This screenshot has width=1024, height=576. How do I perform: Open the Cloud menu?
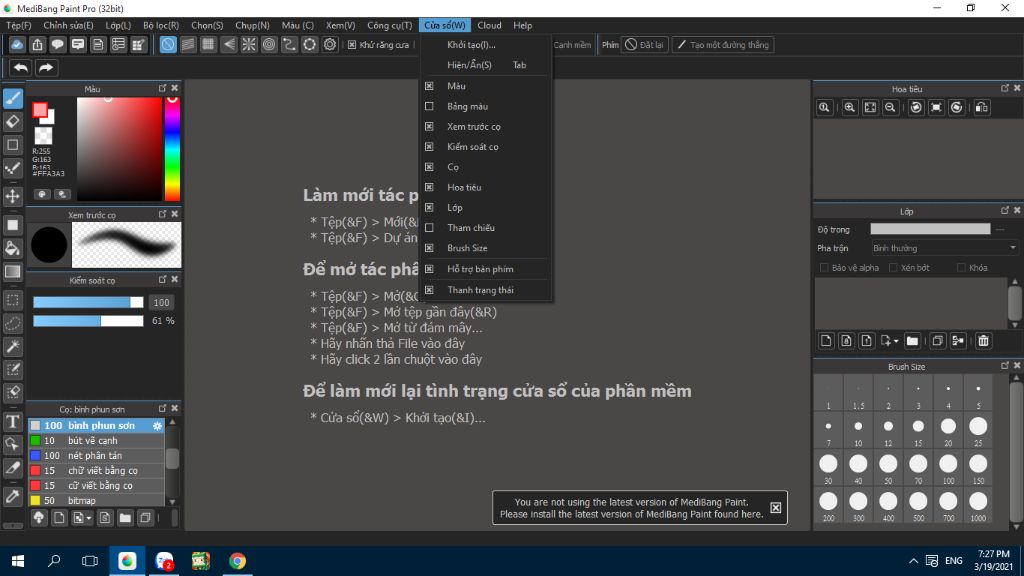(x=489, y=25)
